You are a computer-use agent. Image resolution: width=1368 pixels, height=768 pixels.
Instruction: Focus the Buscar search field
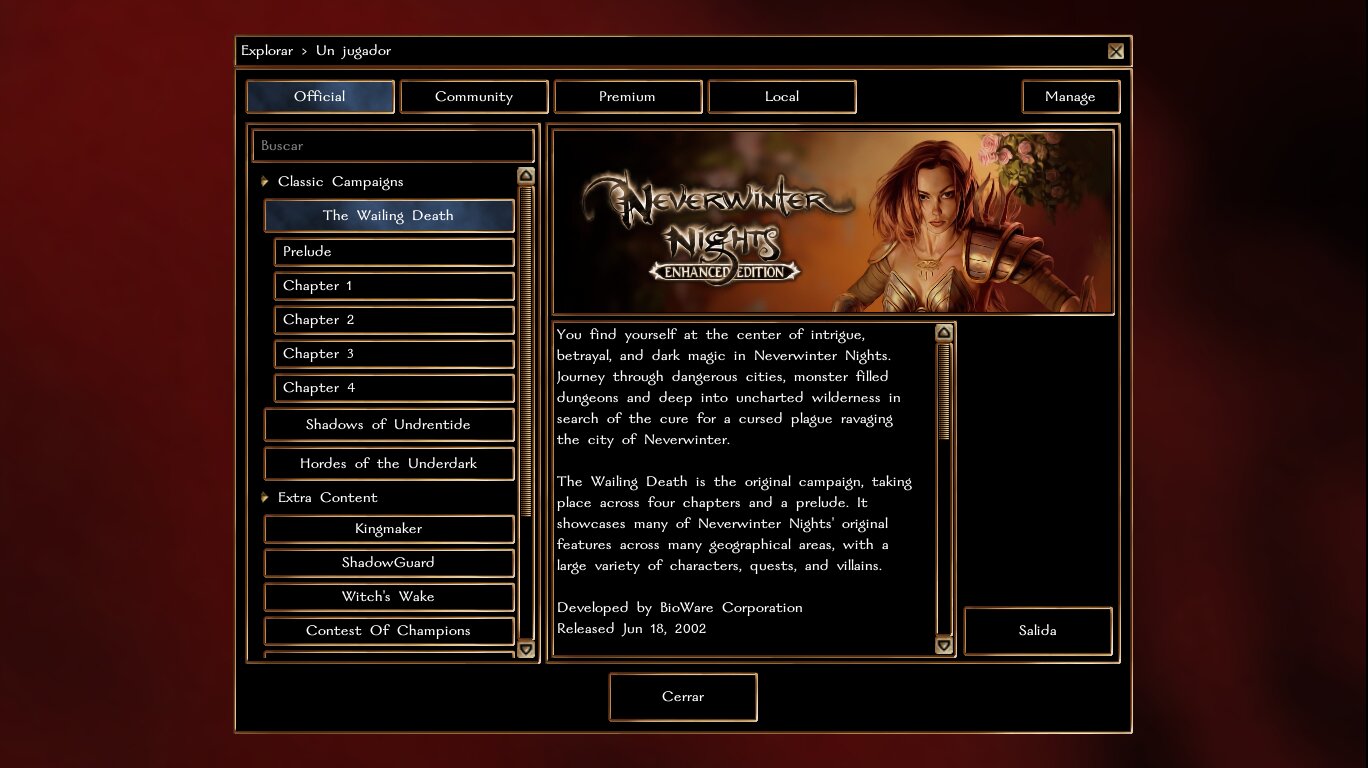click(393, 145)
